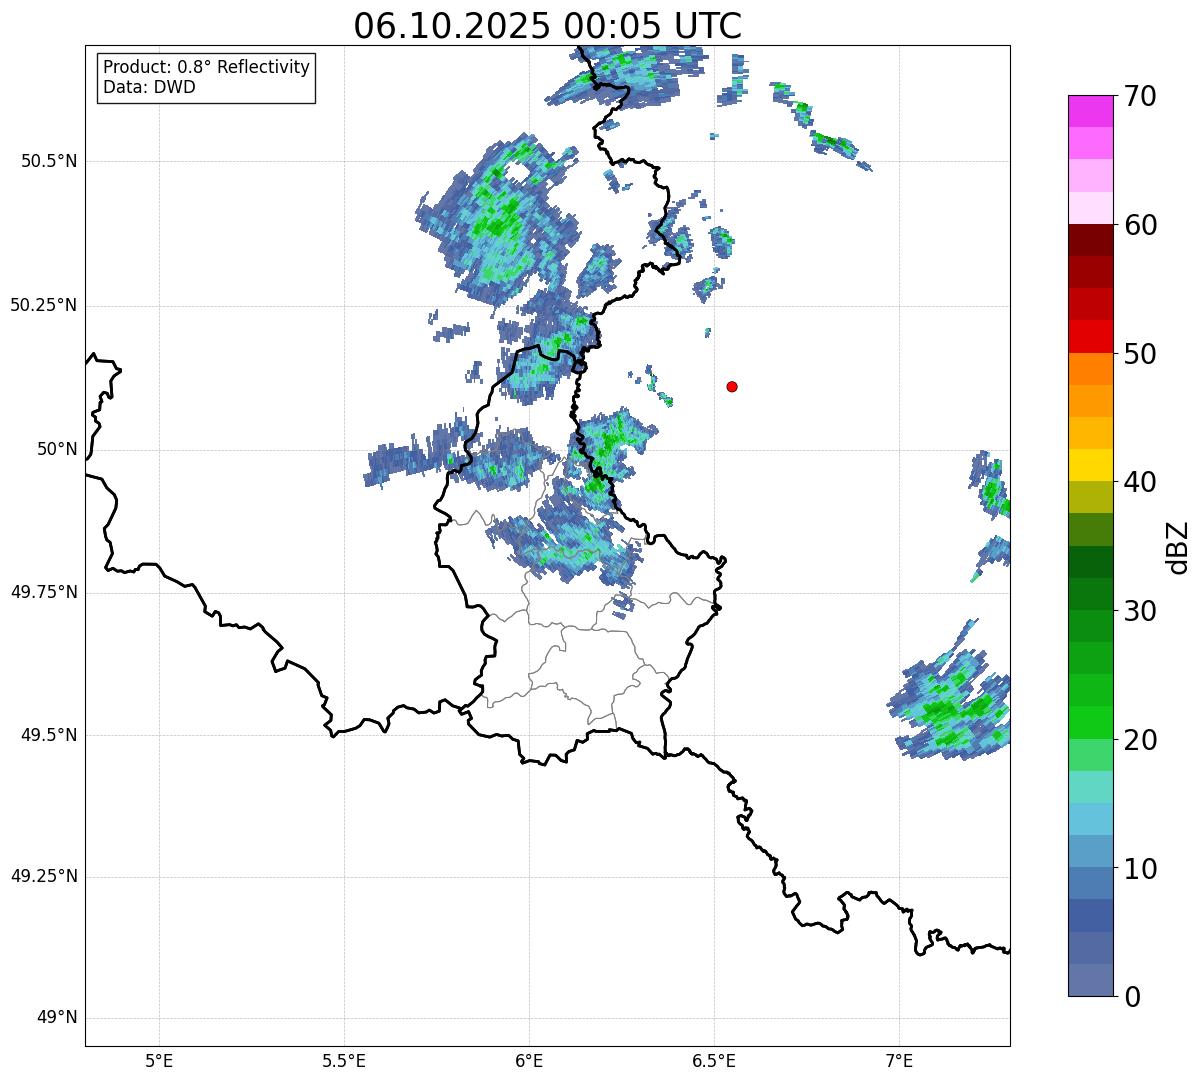Click the 'Data: DWD' text

coord(149,87)
